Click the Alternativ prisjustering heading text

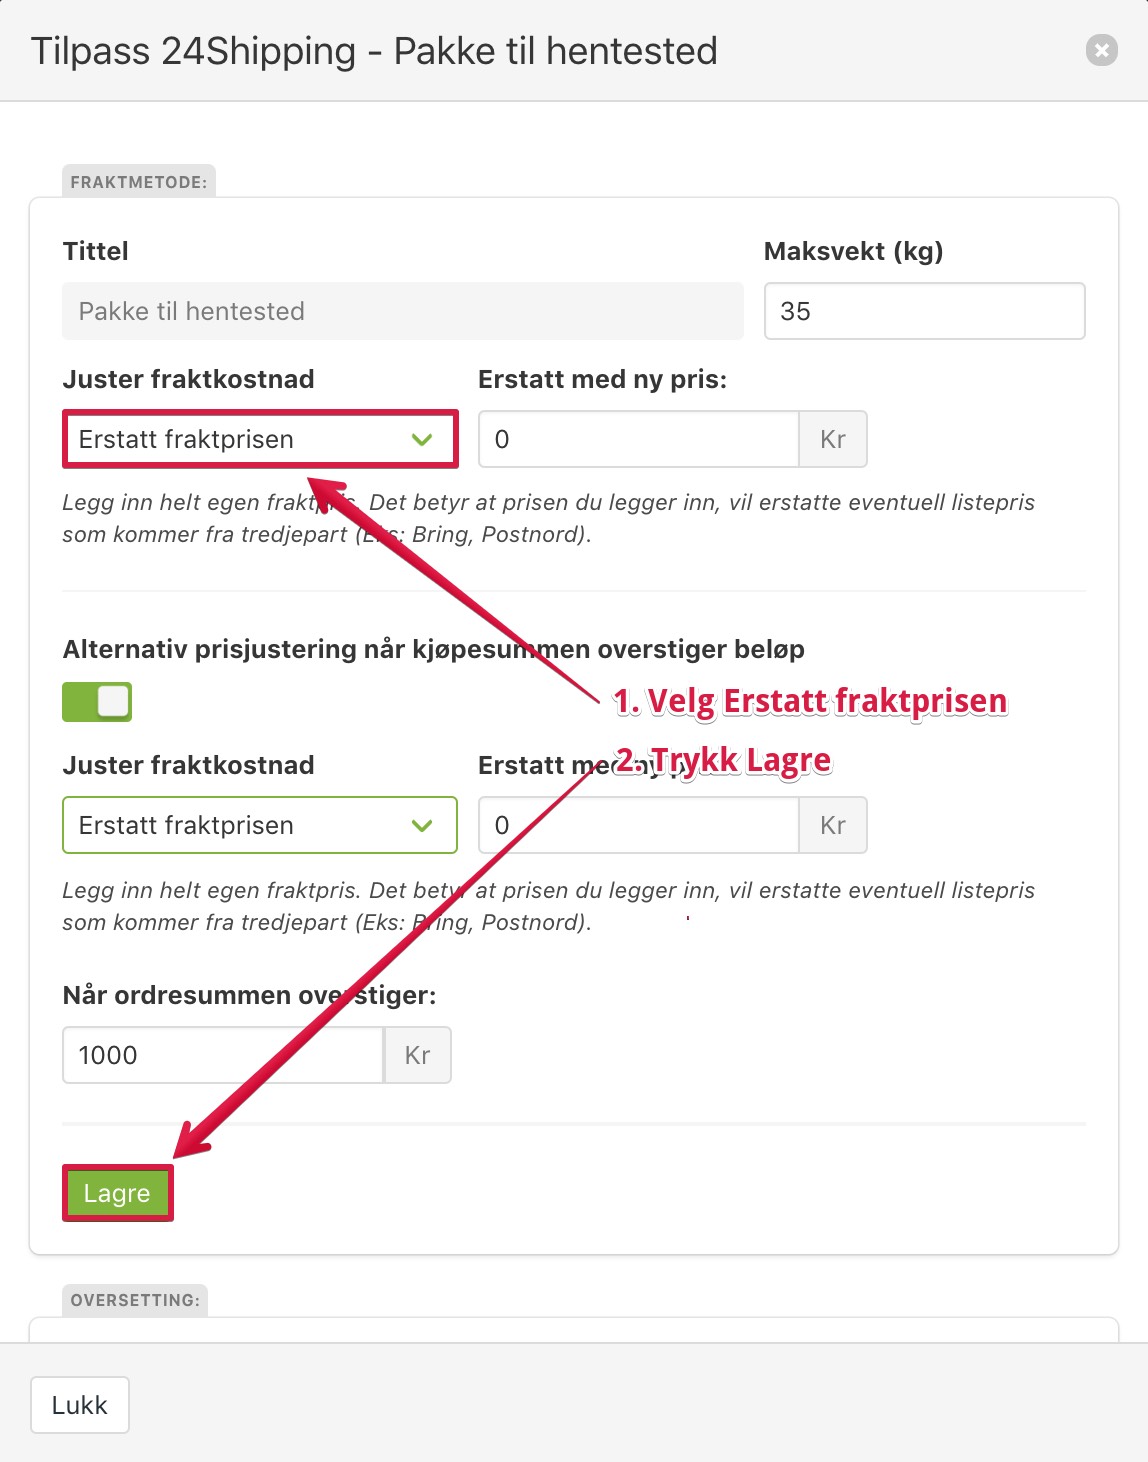(433, 649)
